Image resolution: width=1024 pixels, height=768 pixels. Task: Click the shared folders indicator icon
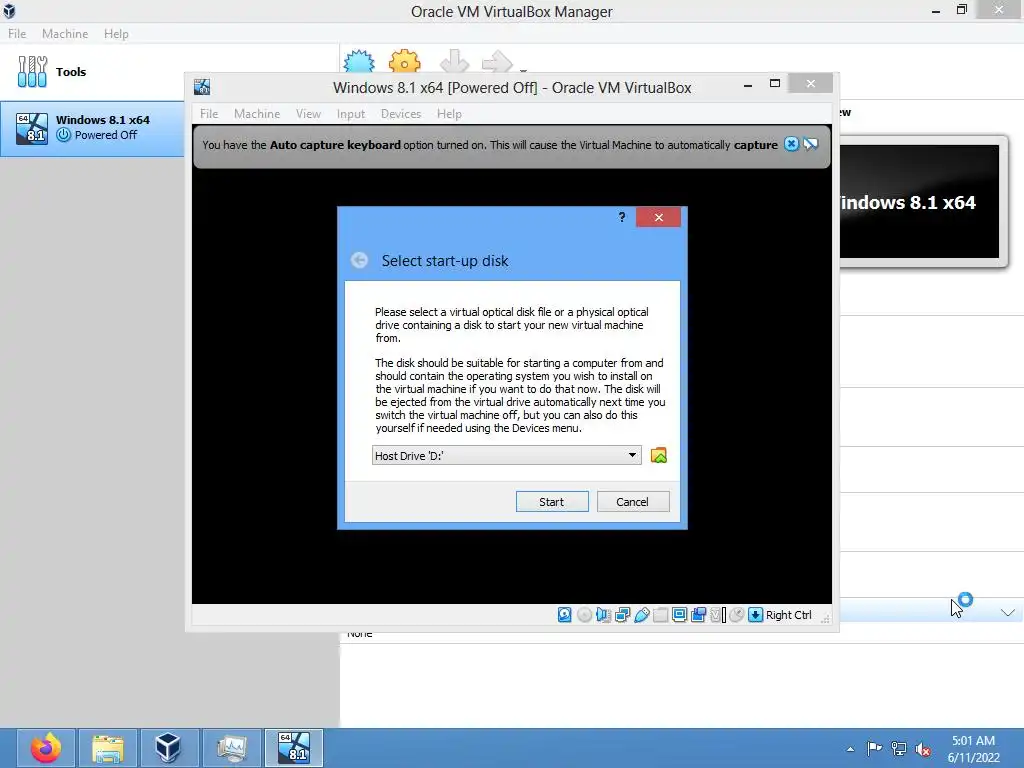point(660,615)
